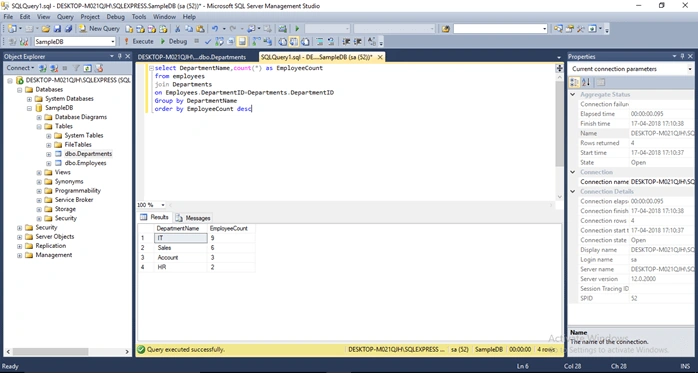The height and width of the screenshot is (373, 698).
Task: Click the Increase Indent icon
Action: [357, 41]
